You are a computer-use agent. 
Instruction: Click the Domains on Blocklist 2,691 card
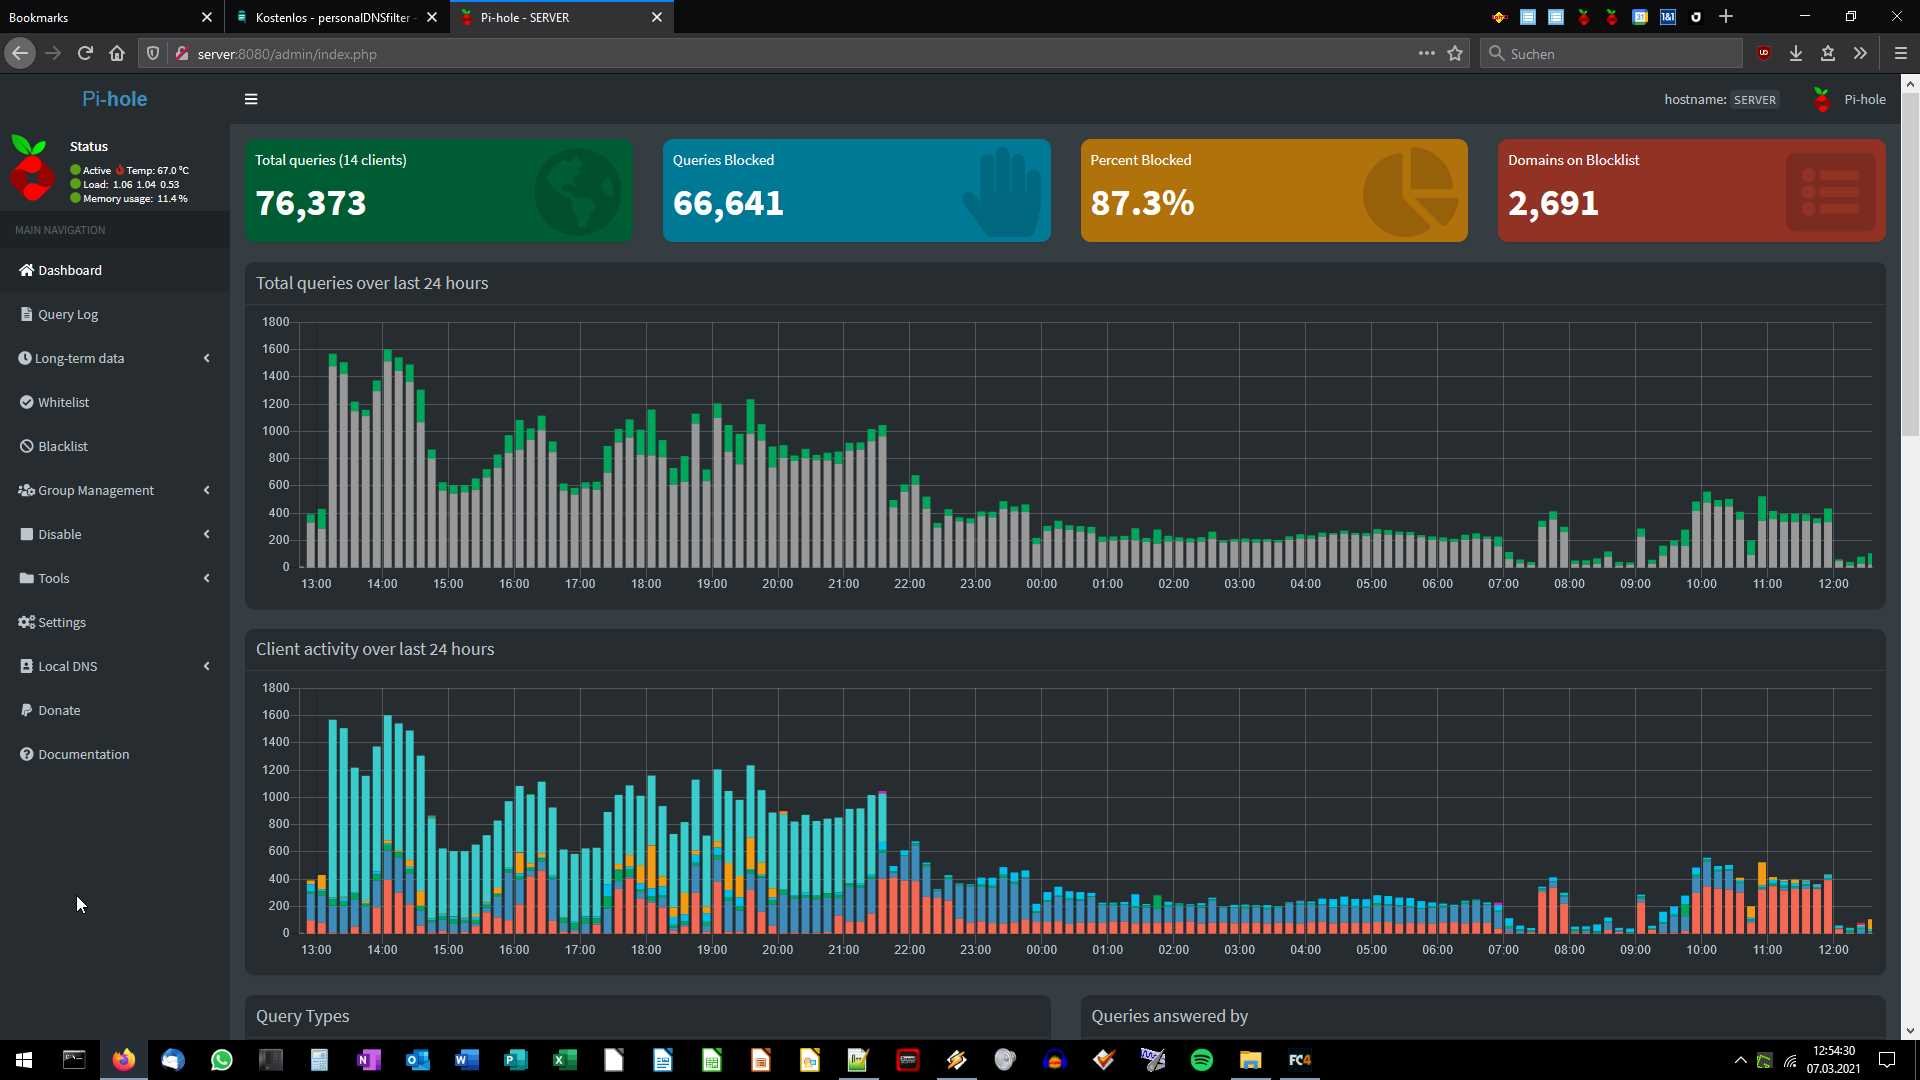(1692, 190)
